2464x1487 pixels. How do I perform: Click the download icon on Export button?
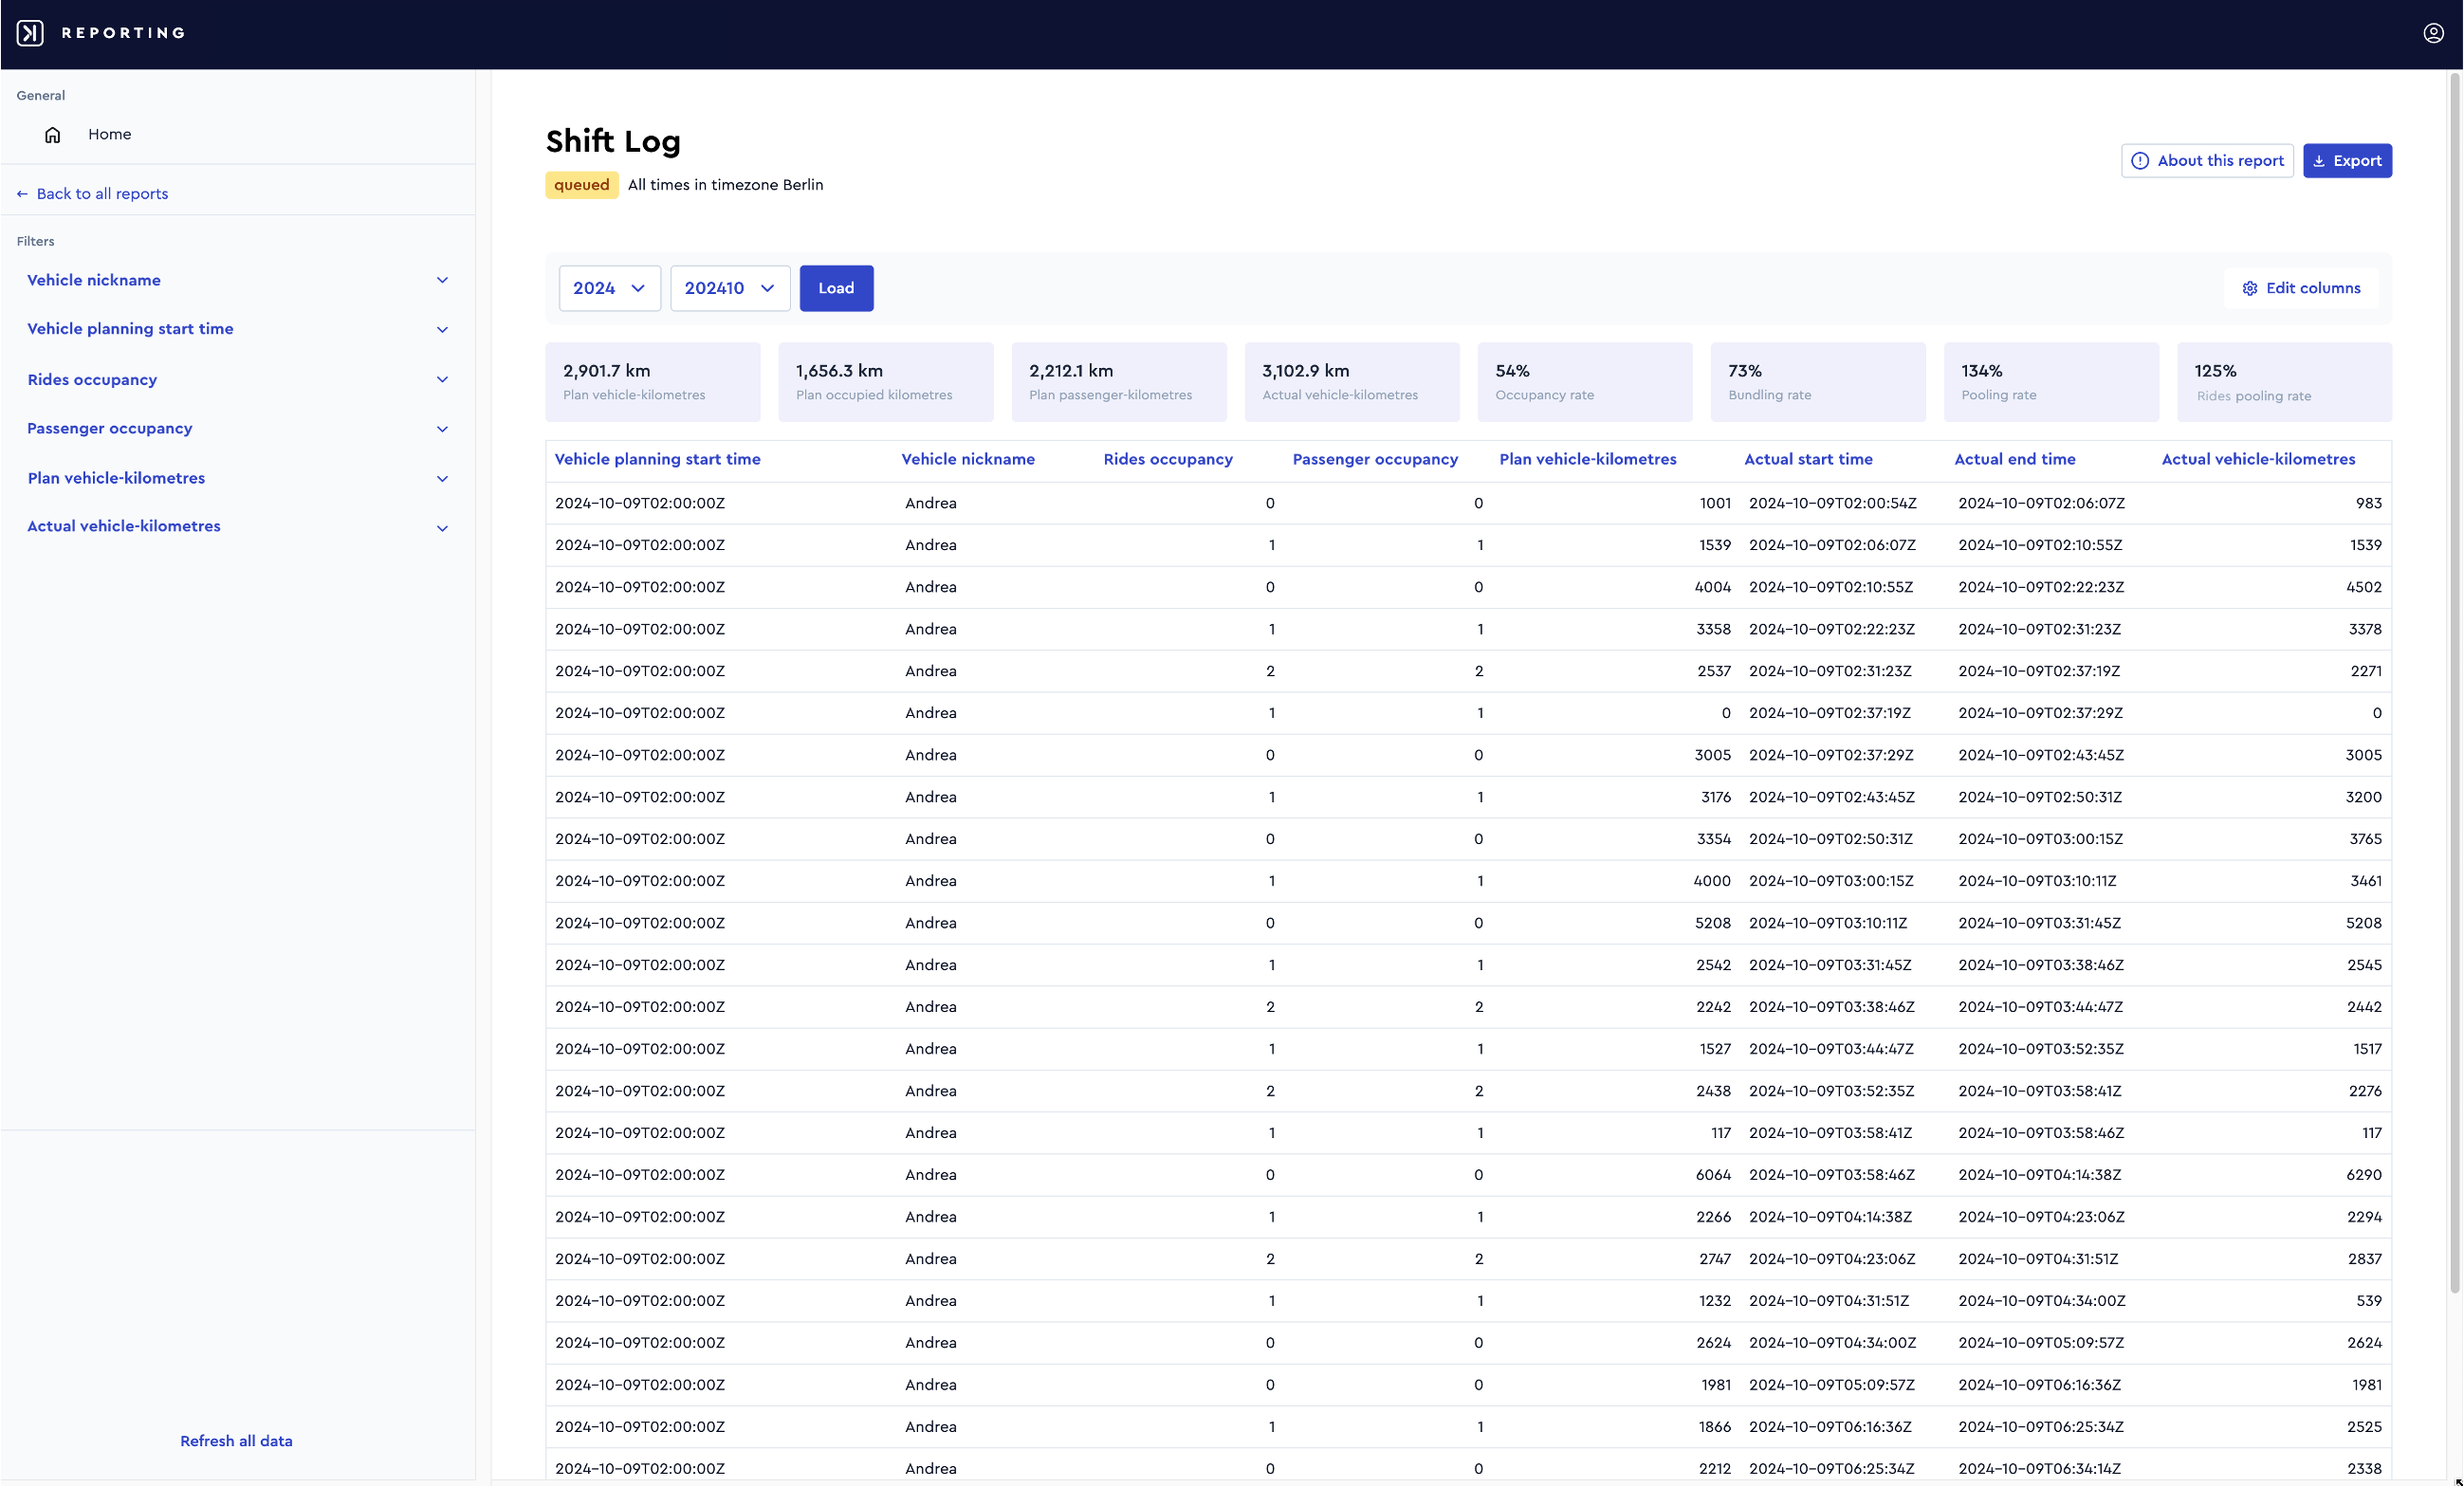click(x=2318, y=161)
